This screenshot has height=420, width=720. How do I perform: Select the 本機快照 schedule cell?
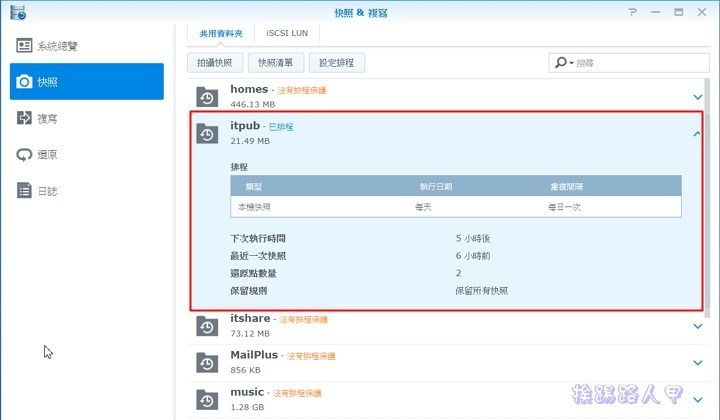click(254, 207)
